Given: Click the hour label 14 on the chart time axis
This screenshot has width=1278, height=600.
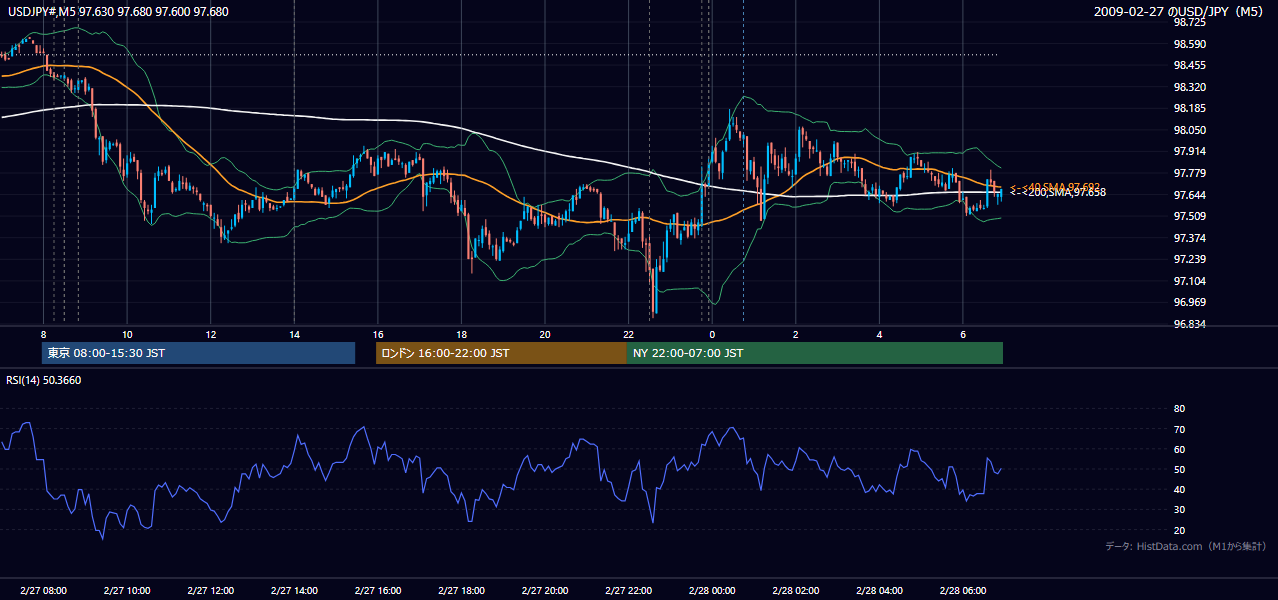Looking at the screenshot, I should 294,334.
